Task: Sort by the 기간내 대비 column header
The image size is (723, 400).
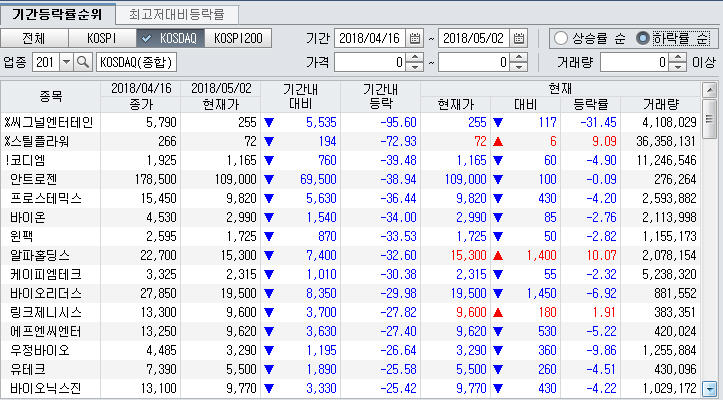Action: pos(301,96)
